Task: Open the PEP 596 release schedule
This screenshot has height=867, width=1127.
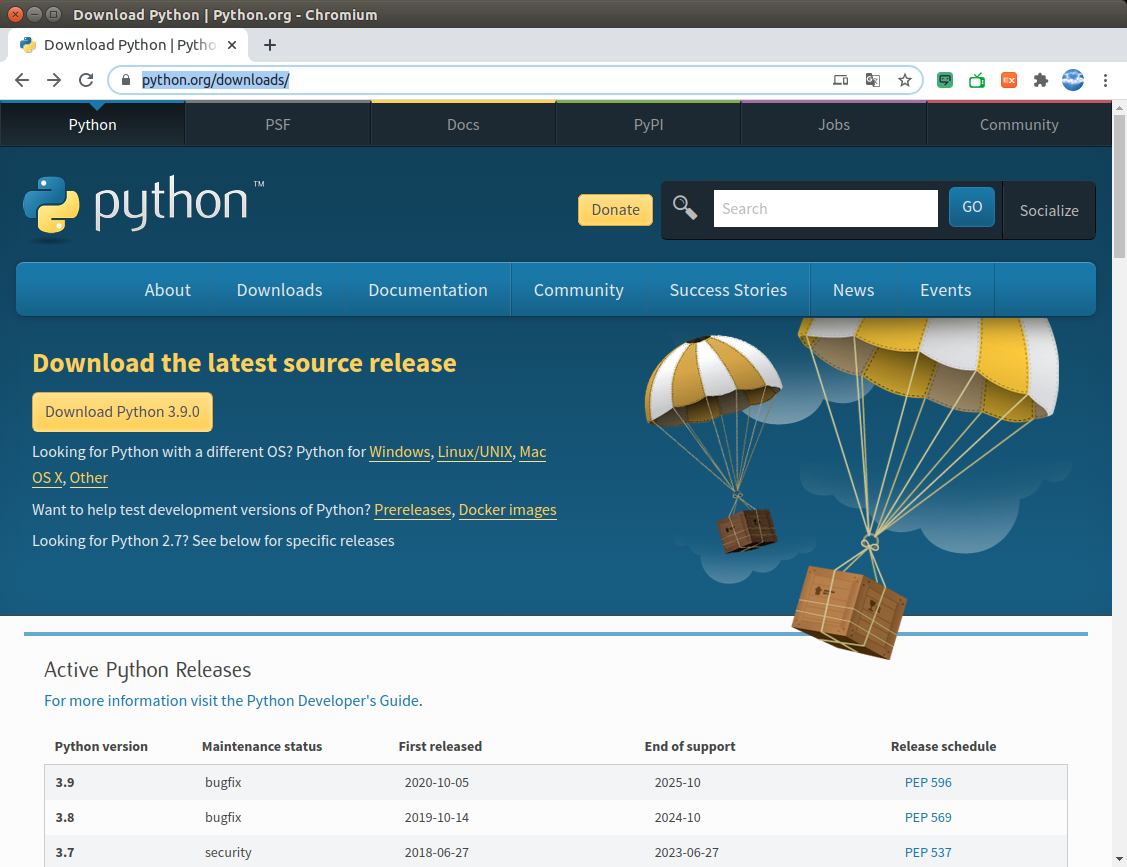Action: click(x=928, y=782)
